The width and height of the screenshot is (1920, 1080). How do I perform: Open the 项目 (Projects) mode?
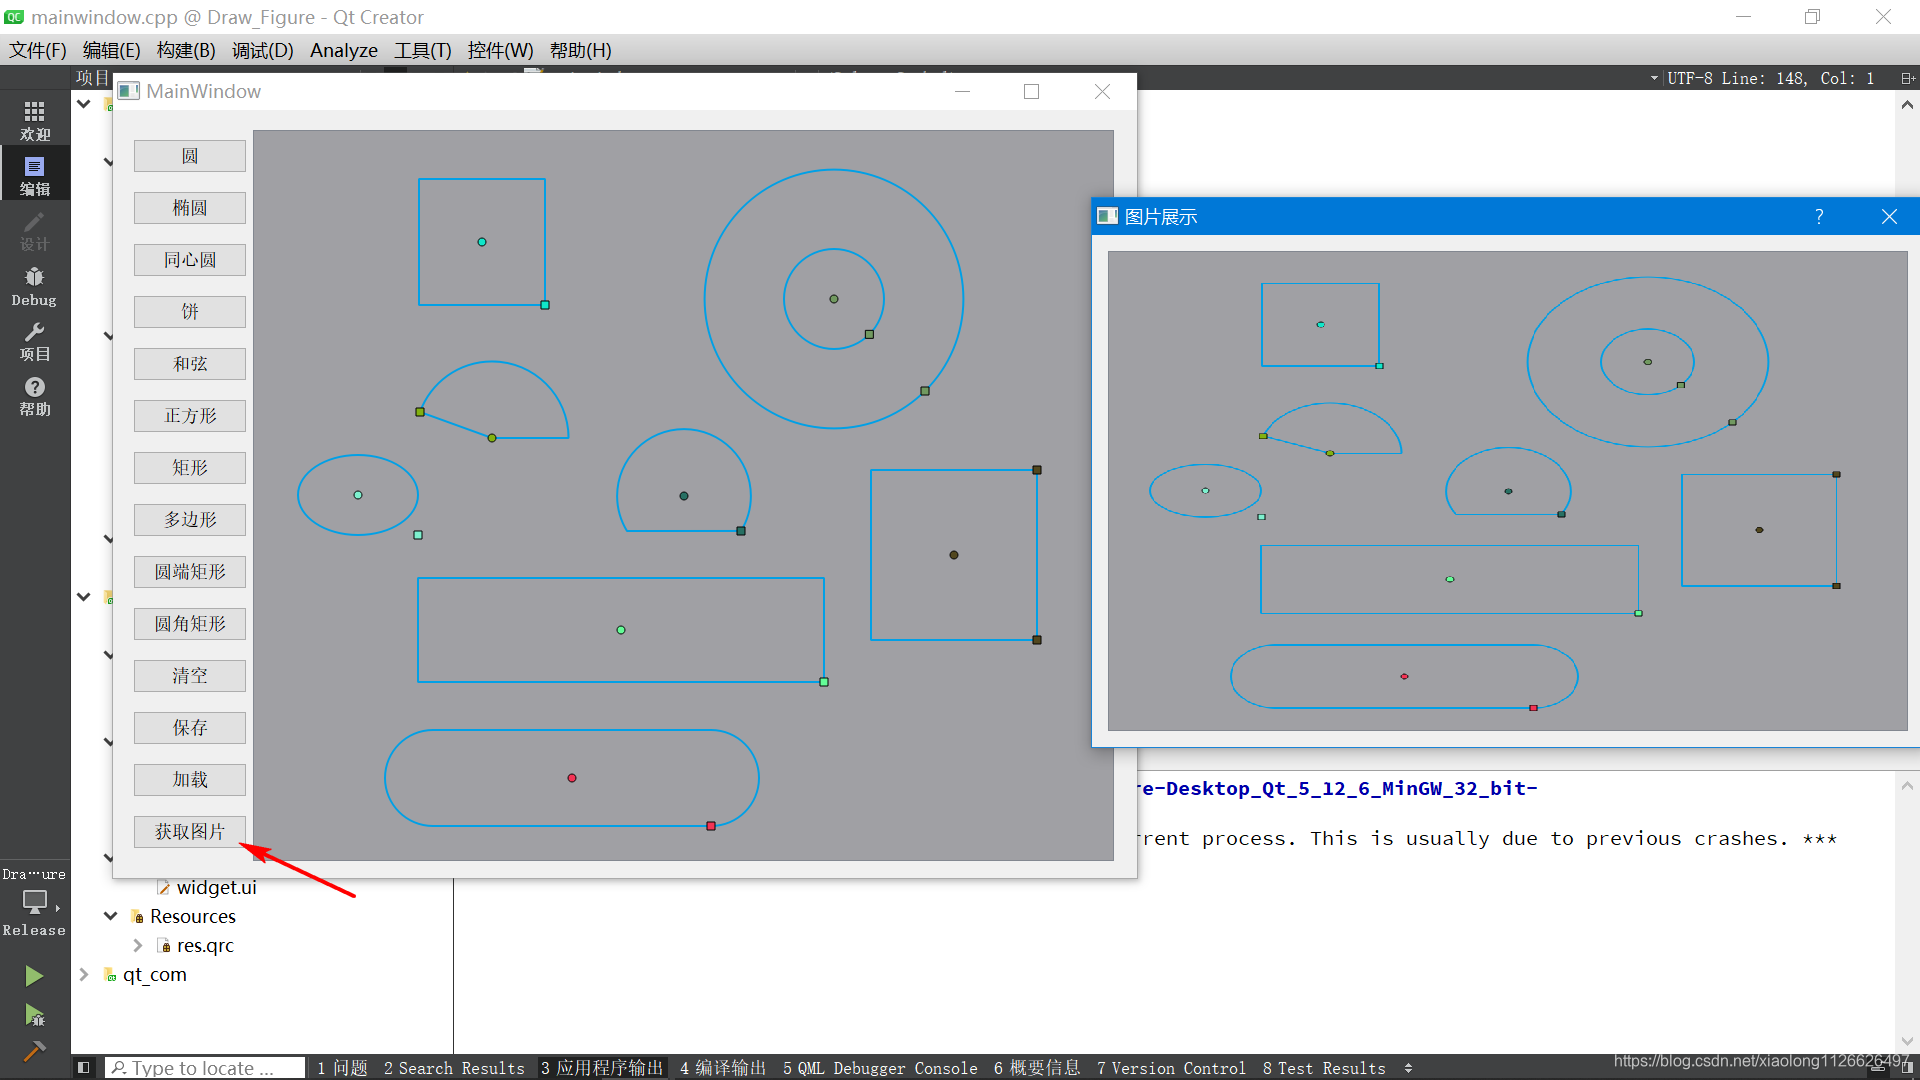point(34,342)
